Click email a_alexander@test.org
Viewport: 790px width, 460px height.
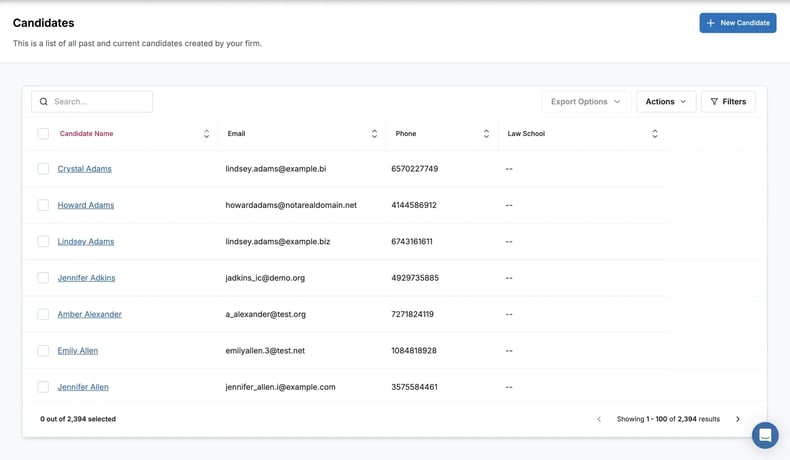[x=266, y=314]
